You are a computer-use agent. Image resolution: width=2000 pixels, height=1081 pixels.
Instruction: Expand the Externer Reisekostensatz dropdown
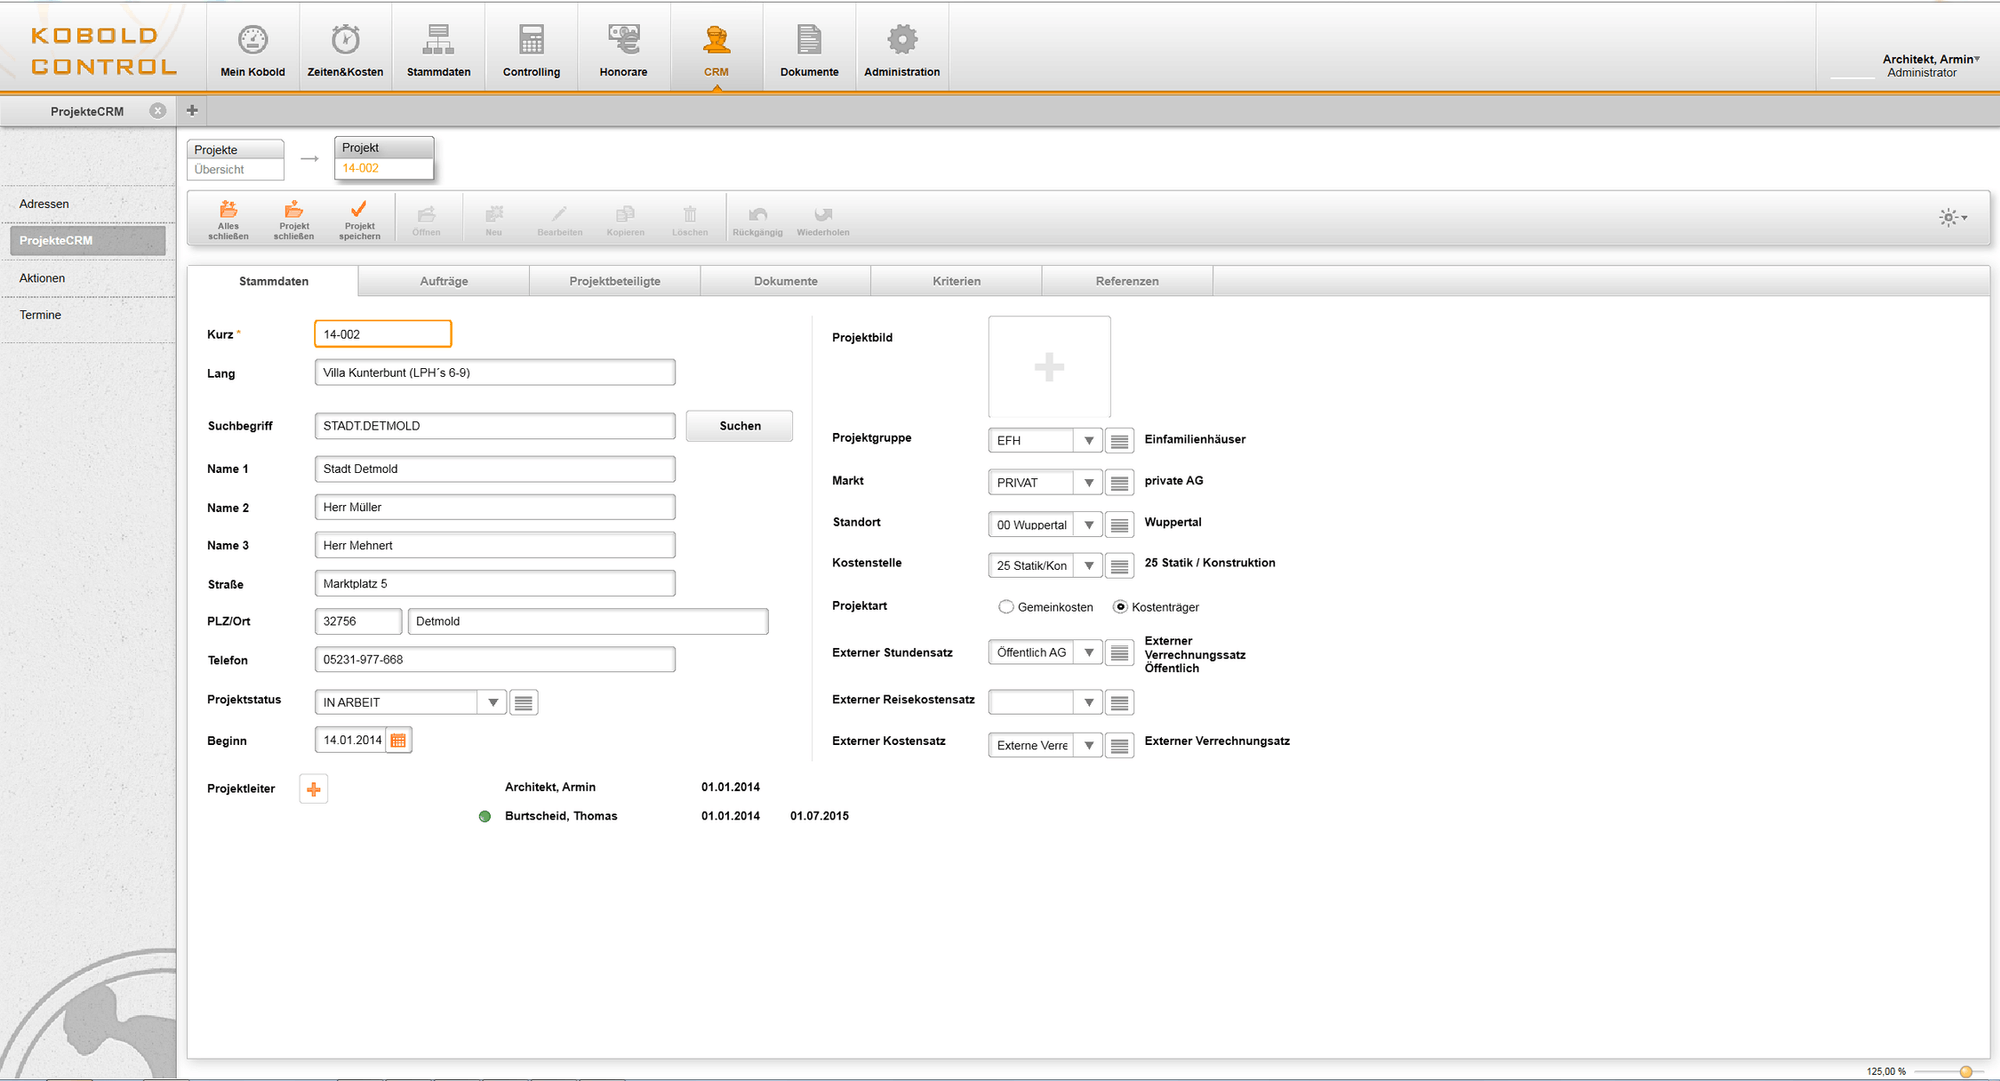tap(1088, 703)
